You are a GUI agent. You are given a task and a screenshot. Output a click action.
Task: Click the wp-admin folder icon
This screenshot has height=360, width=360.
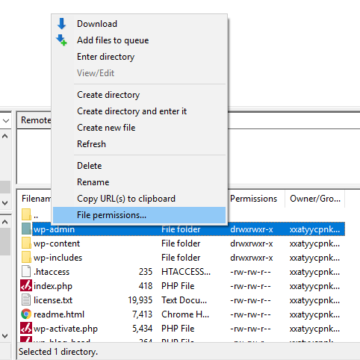click(26, 229)
